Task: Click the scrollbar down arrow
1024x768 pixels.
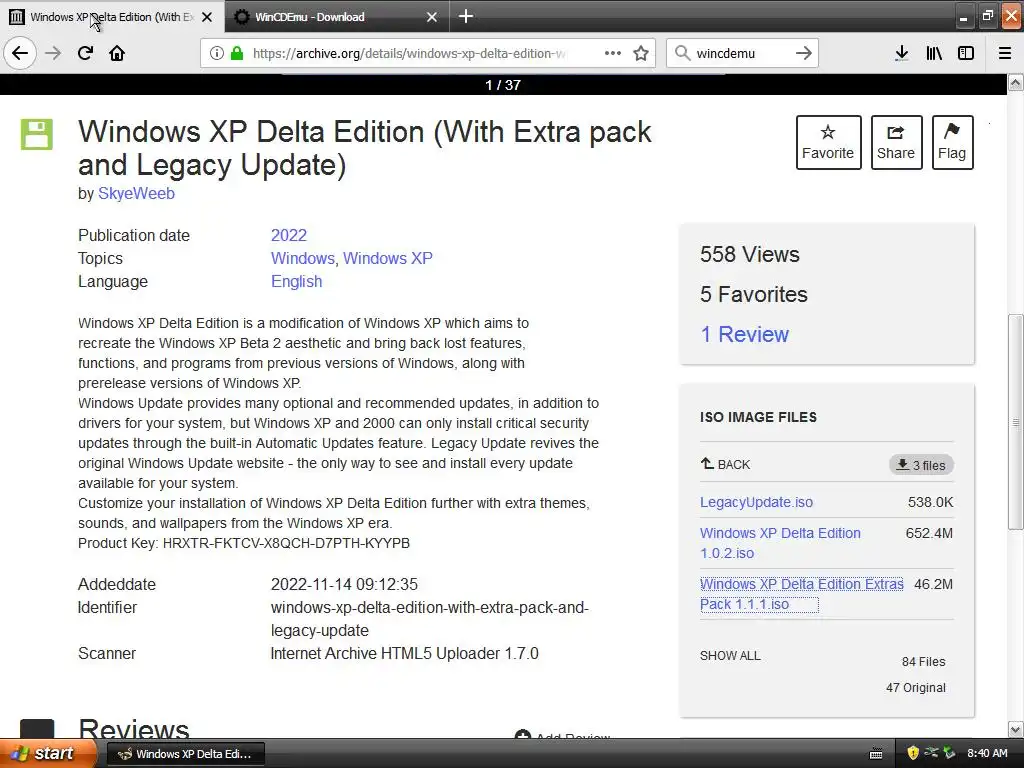Action: click(x=1016, y=729)
